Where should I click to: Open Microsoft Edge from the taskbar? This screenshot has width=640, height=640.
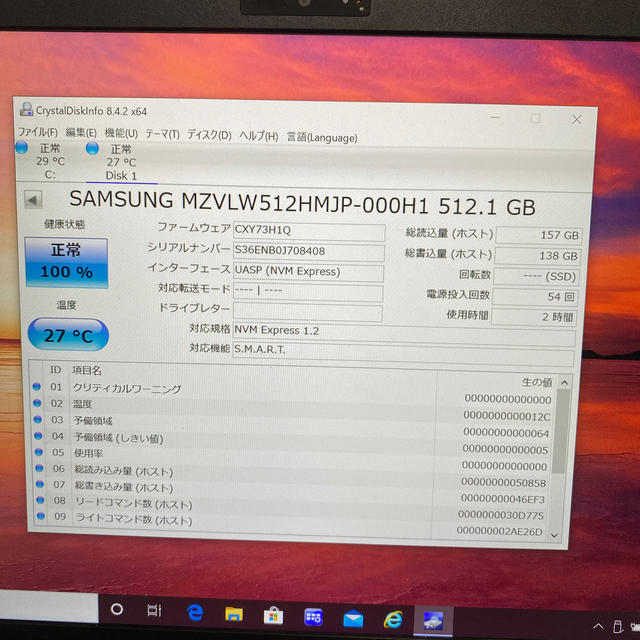coord(195,613)
